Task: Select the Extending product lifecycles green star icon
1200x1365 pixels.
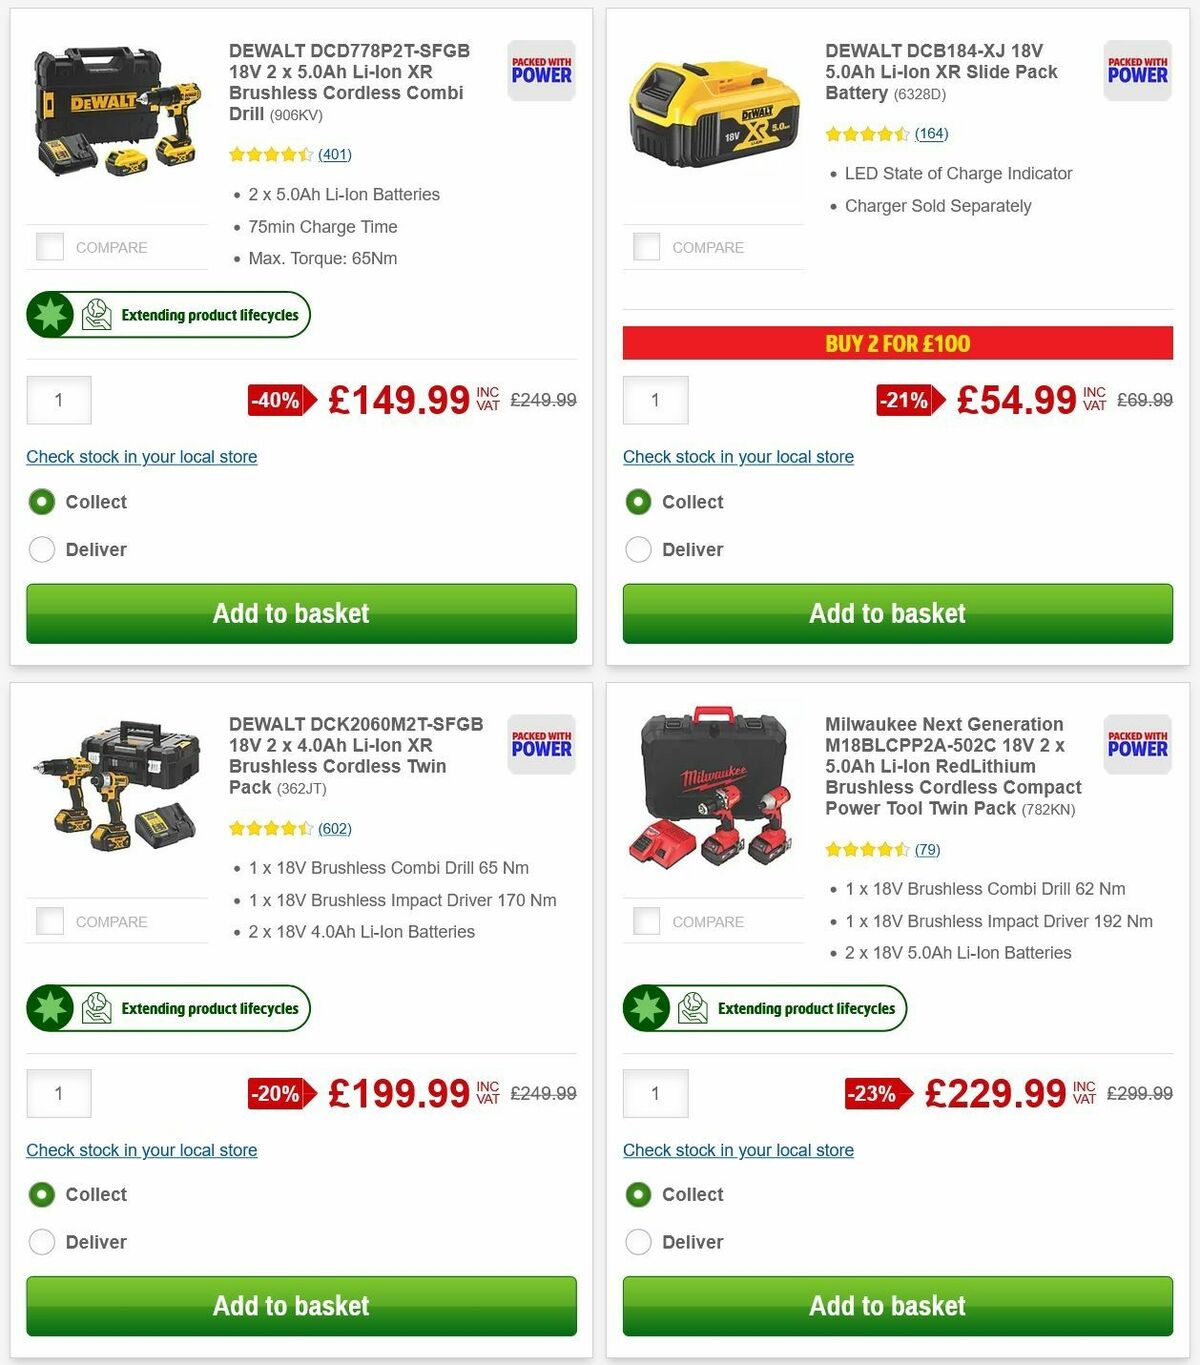Action: 49,314
